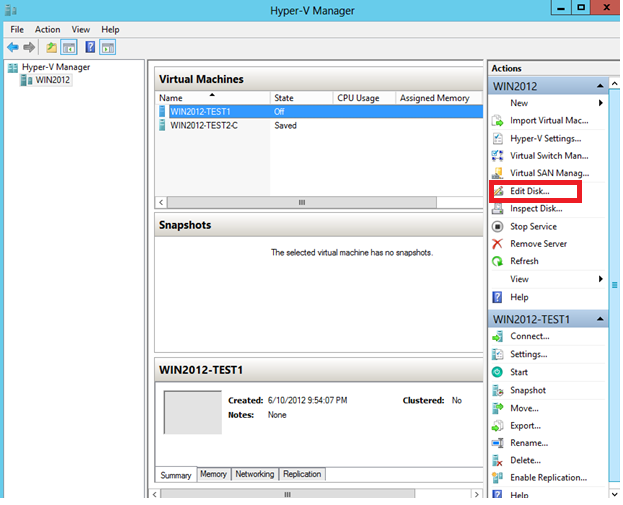This screenshot has height=505, width=623.
Task: Click the Forward arrow toolbar icon
Action: coord(29,47)
